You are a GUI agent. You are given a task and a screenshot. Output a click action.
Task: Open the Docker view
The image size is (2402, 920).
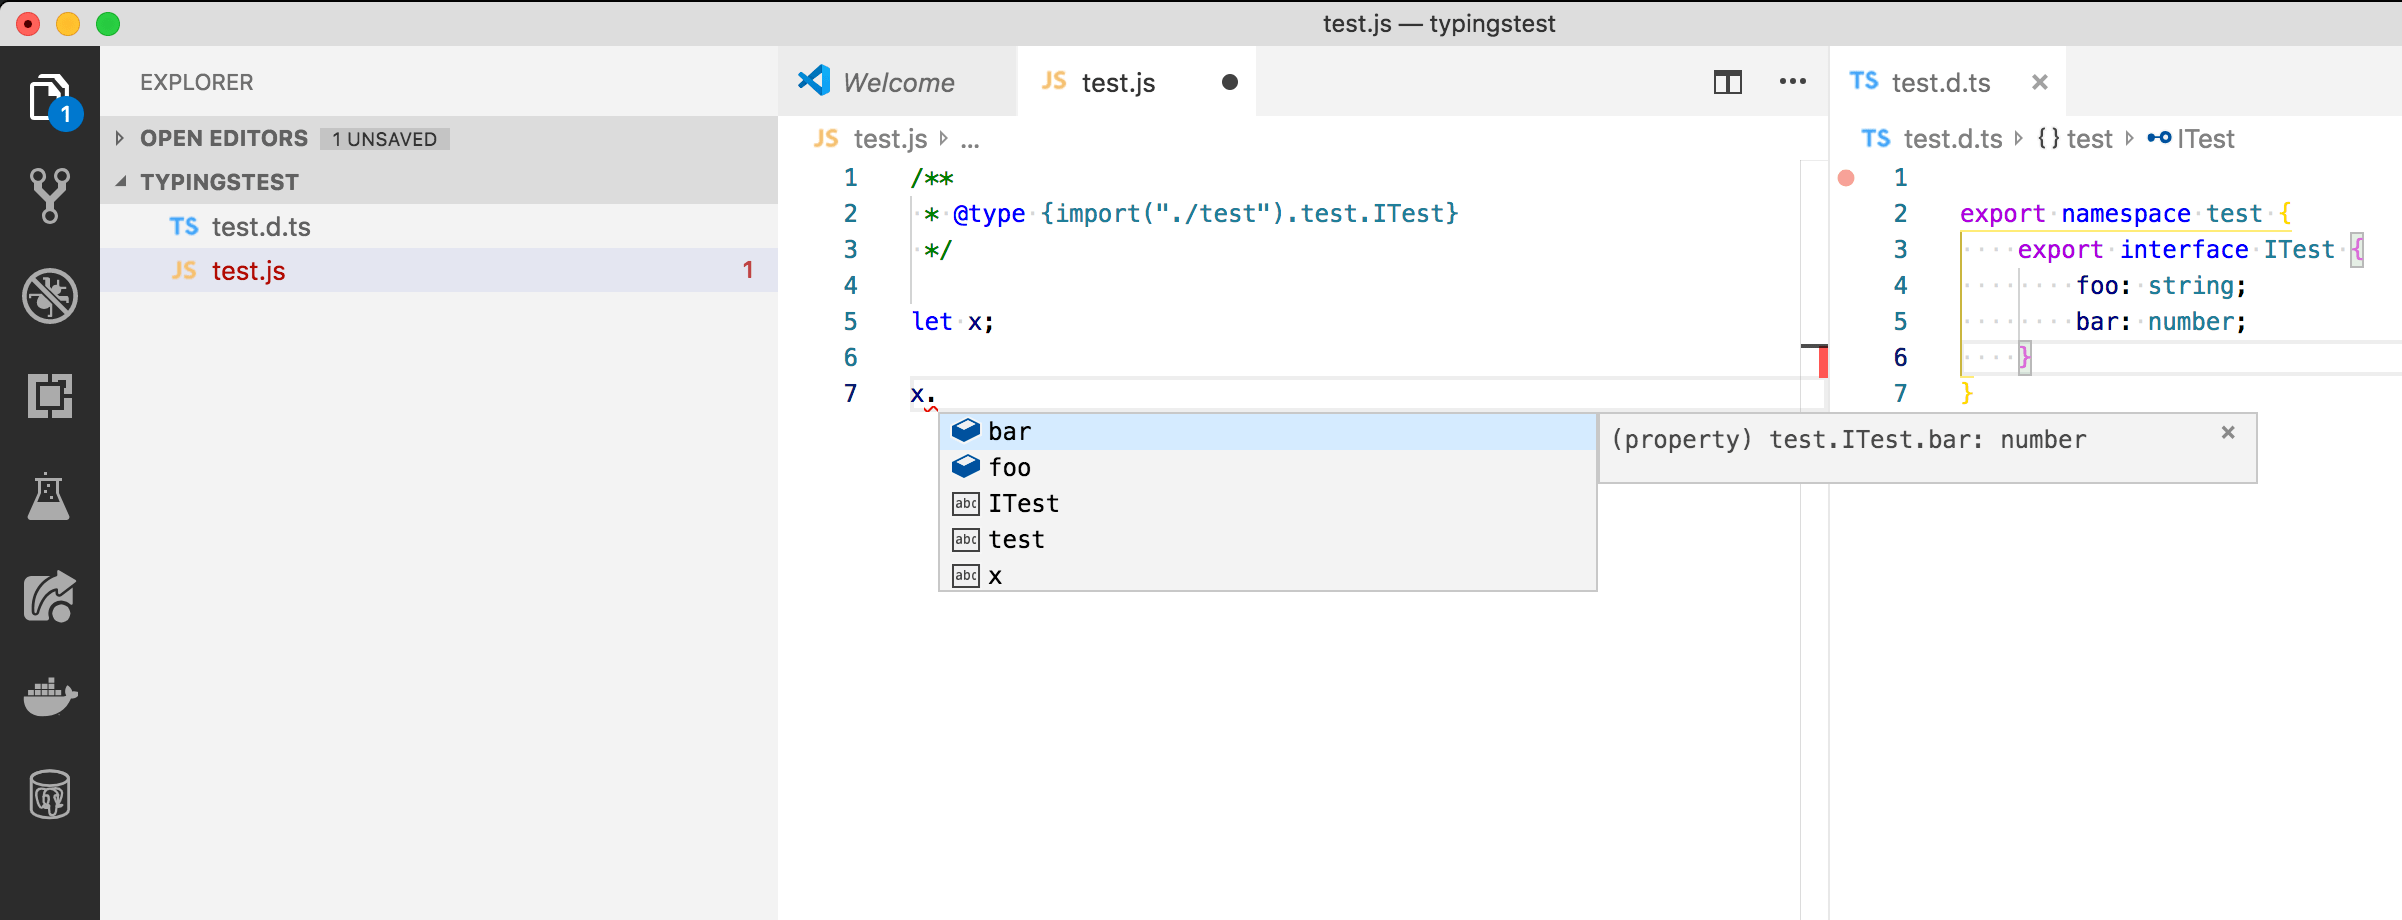click(50, 696)
